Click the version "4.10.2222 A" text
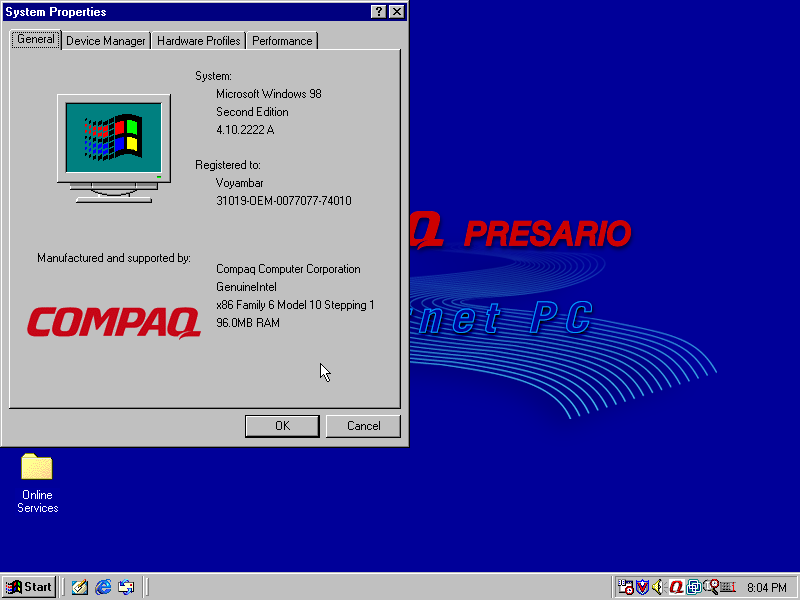Image resolution: width=800 pixels, height=600 pixels. click(x=245, y=130)
